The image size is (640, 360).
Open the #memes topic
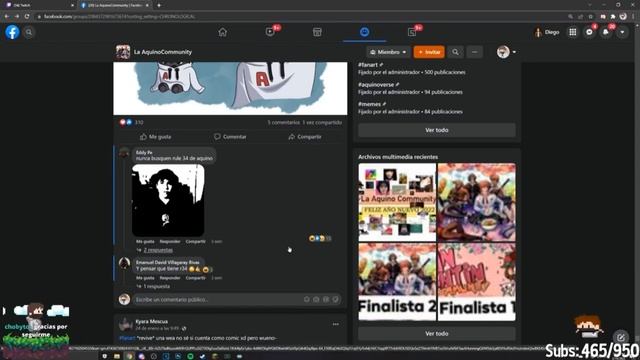(x=369, y=104)
